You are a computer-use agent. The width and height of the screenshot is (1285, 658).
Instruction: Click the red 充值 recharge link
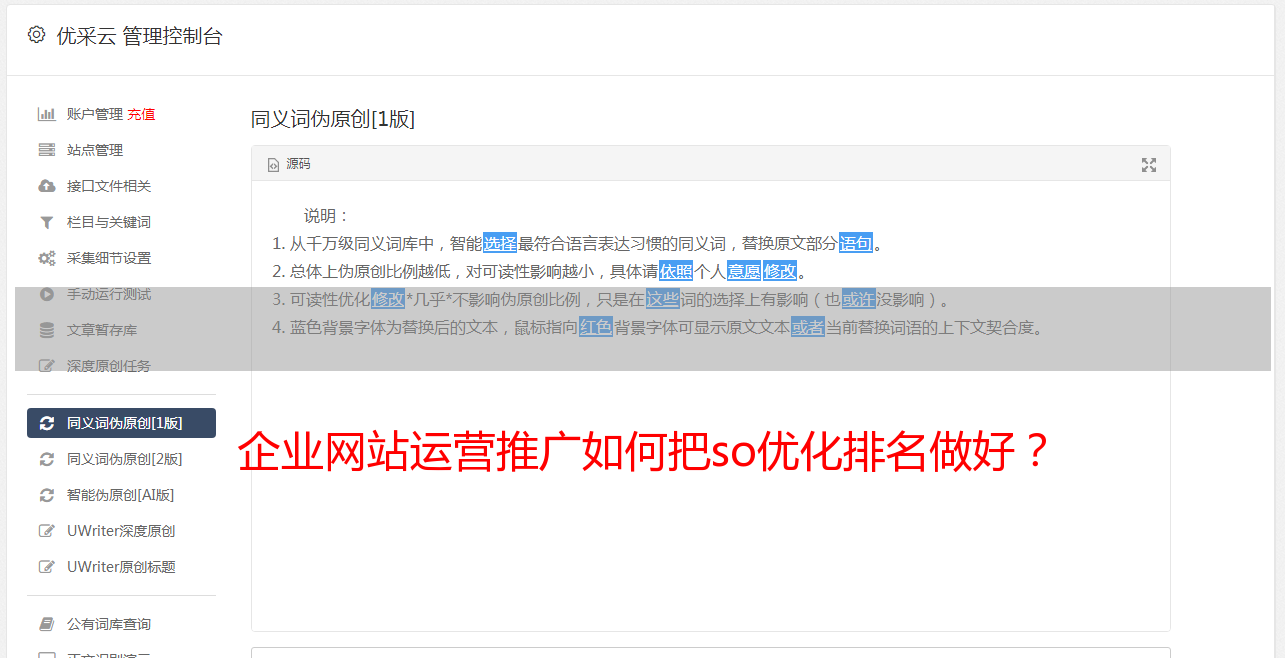[141, 114]
